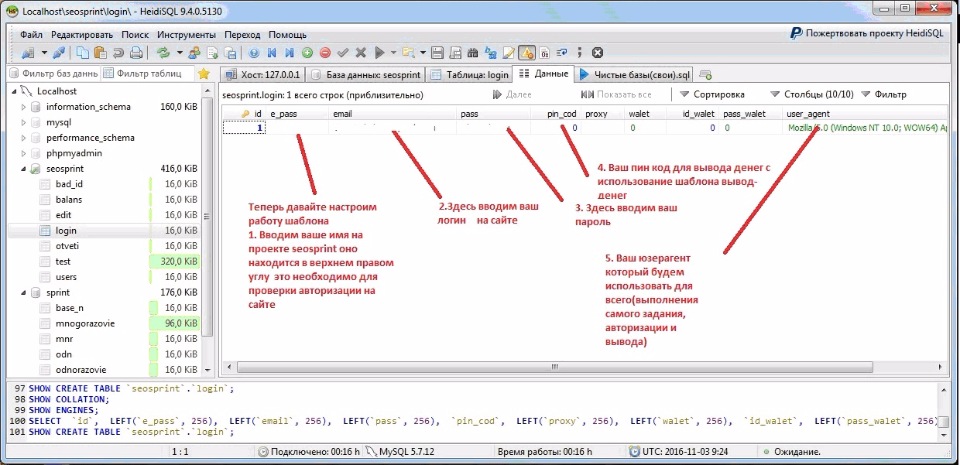Click the close tab circle-X icon
Viewport: 960px width, 465px height.
tap(598, 53)
